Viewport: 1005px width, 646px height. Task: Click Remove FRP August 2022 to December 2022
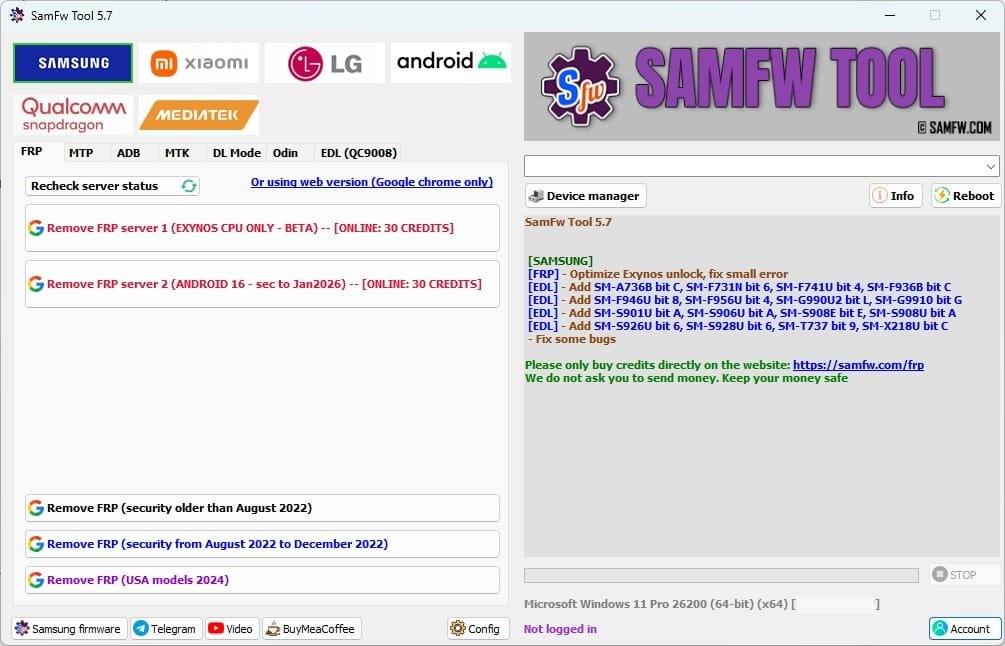pyautogui.click(x=262, y=544)
